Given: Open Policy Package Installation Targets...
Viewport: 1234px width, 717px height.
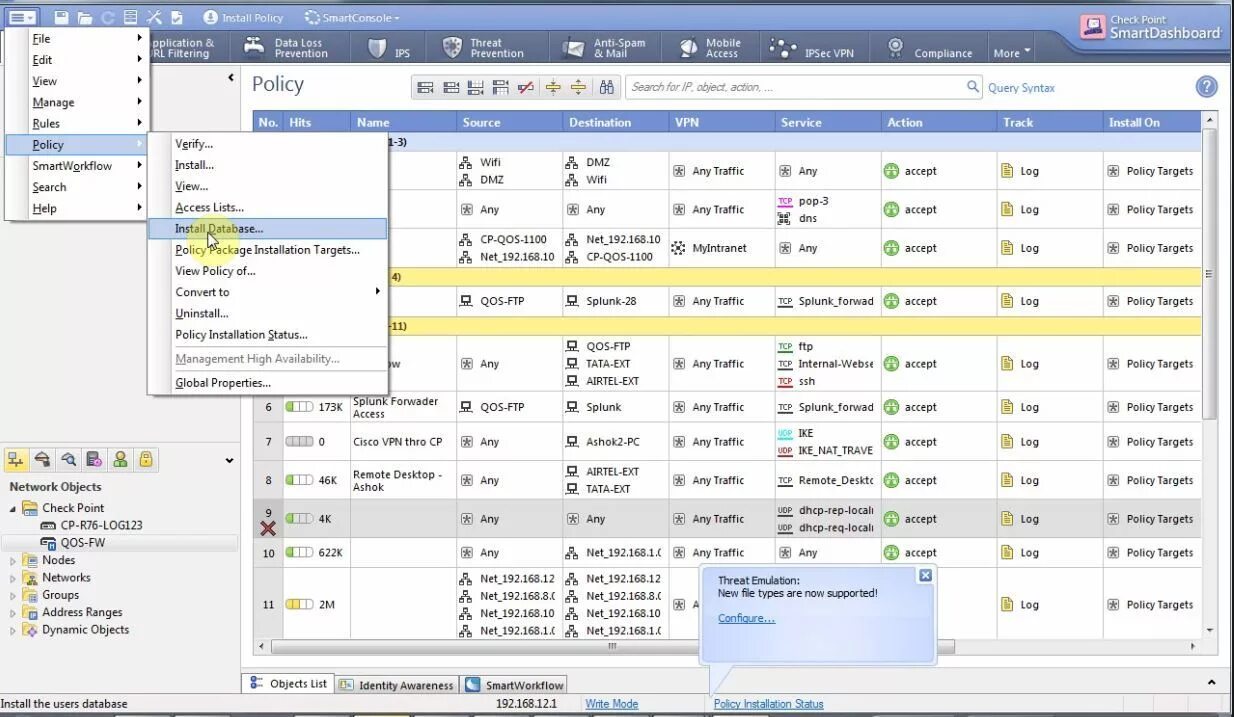Looking at the screenshot, I should point(267,250).
